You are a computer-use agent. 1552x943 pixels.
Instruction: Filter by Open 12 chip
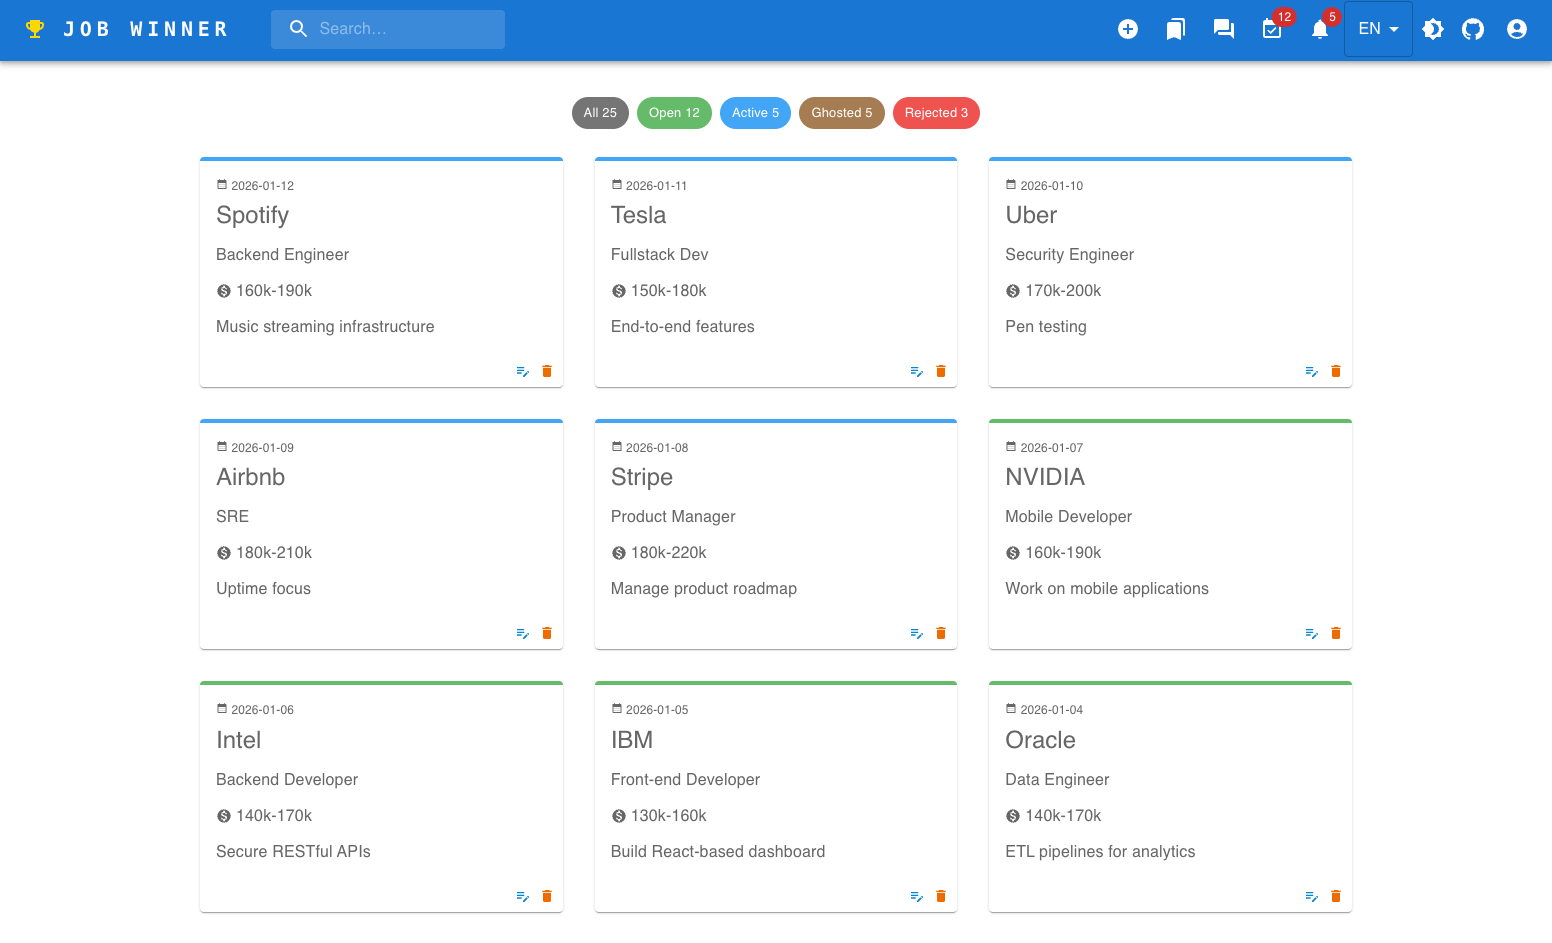click(674, 113)
